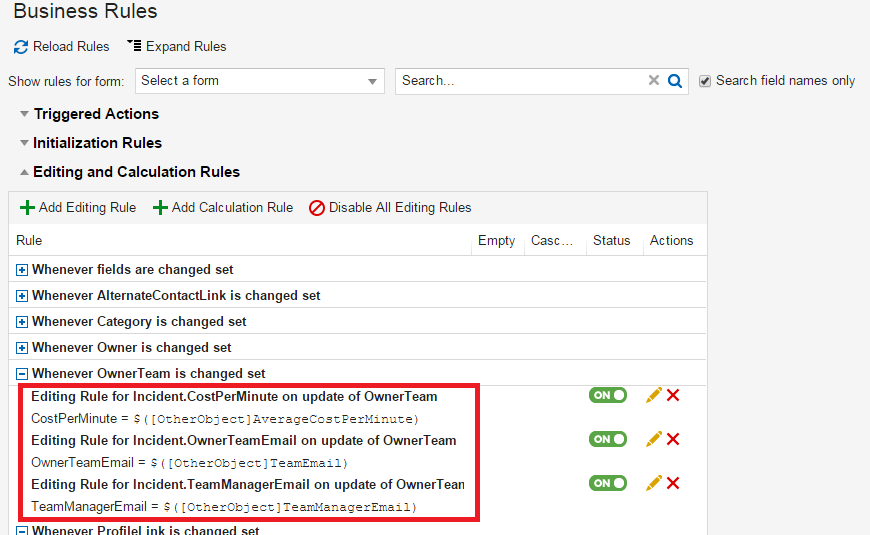Click Add Calculation Rule
Screen dimensions: 870x535
(x=223, y=208)
